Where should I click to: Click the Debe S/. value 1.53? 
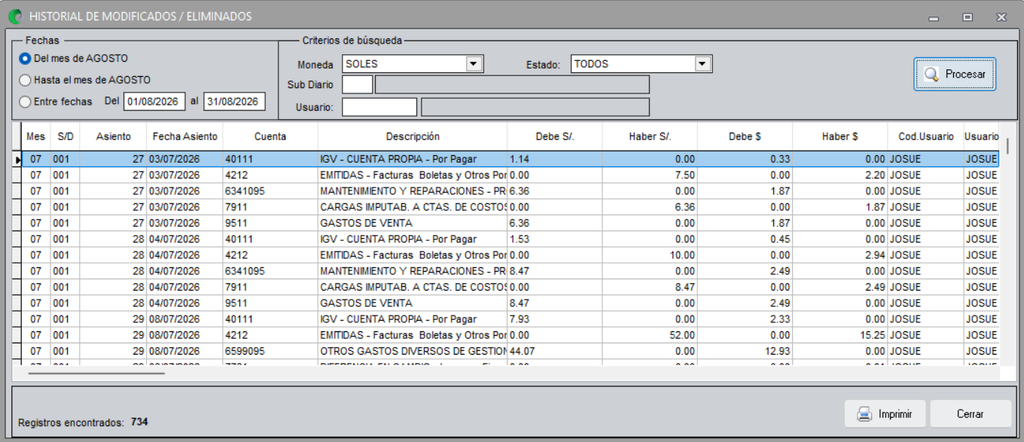pos(554,239)
